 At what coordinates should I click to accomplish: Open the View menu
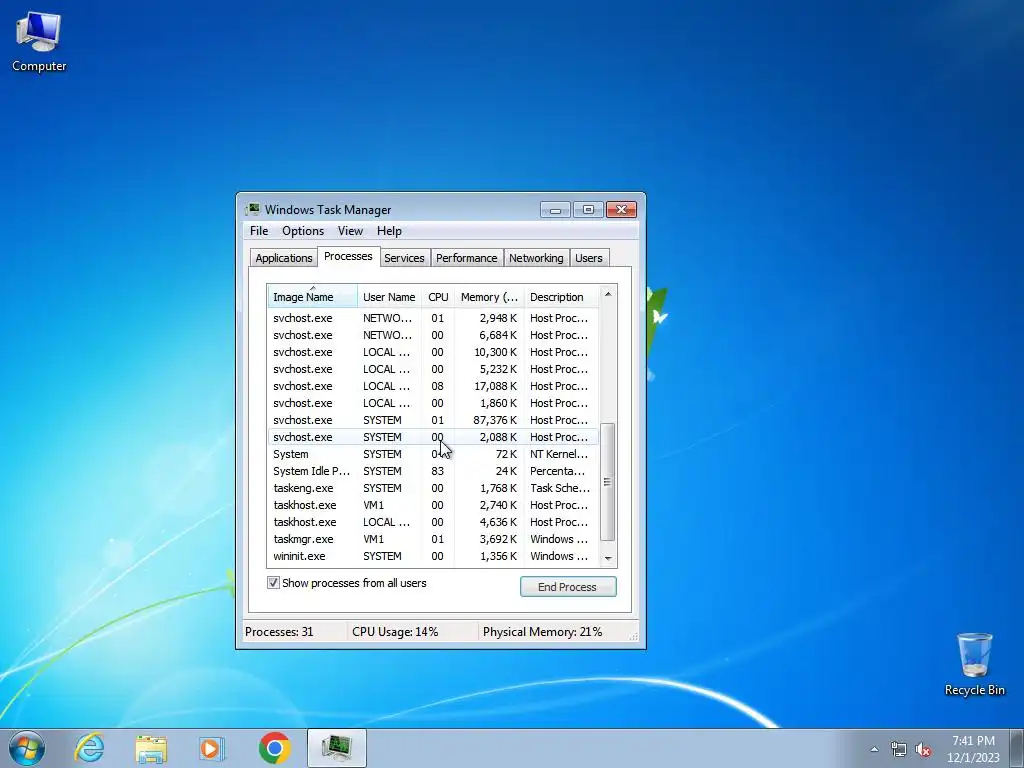(350, 231)
